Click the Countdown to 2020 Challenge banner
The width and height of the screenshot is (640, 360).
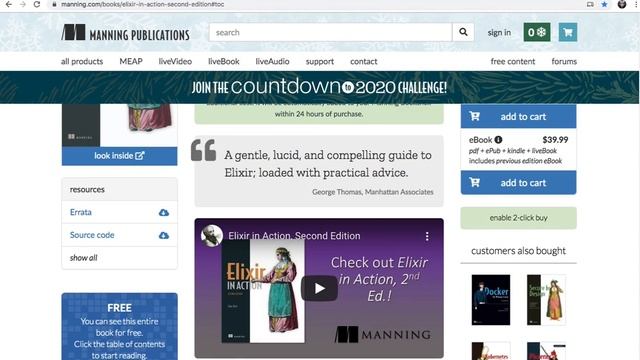(319, 87)
